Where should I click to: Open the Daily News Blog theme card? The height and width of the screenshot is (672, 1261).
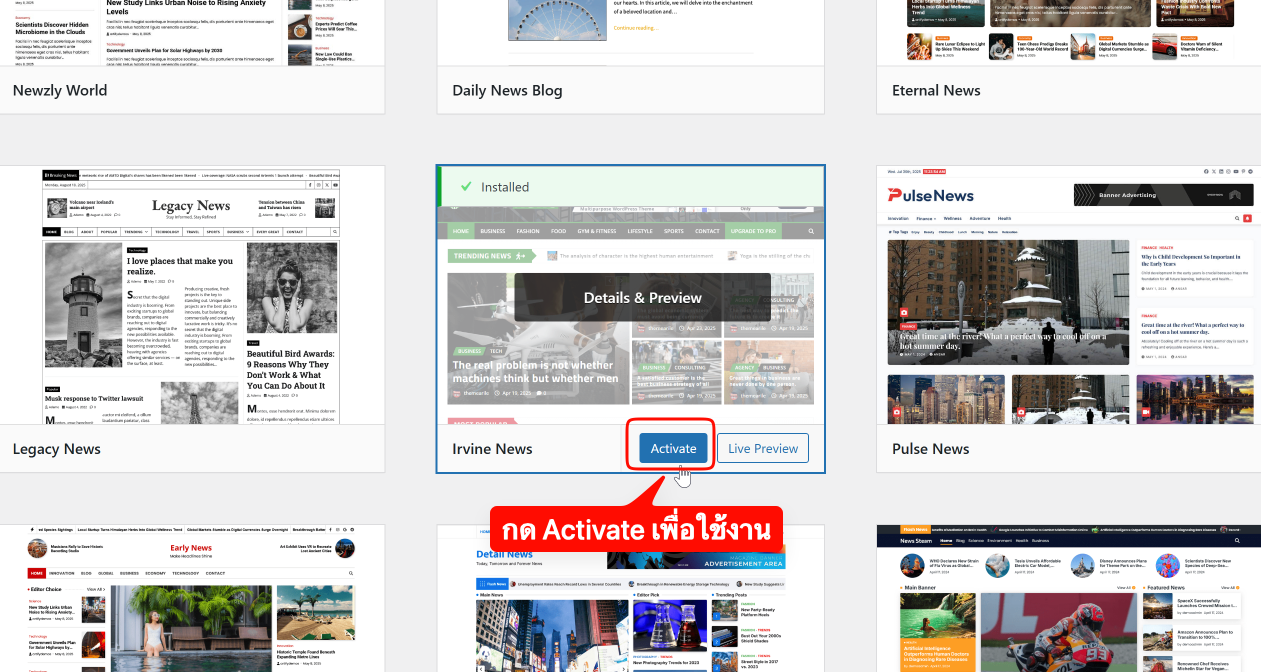[507, 90]
